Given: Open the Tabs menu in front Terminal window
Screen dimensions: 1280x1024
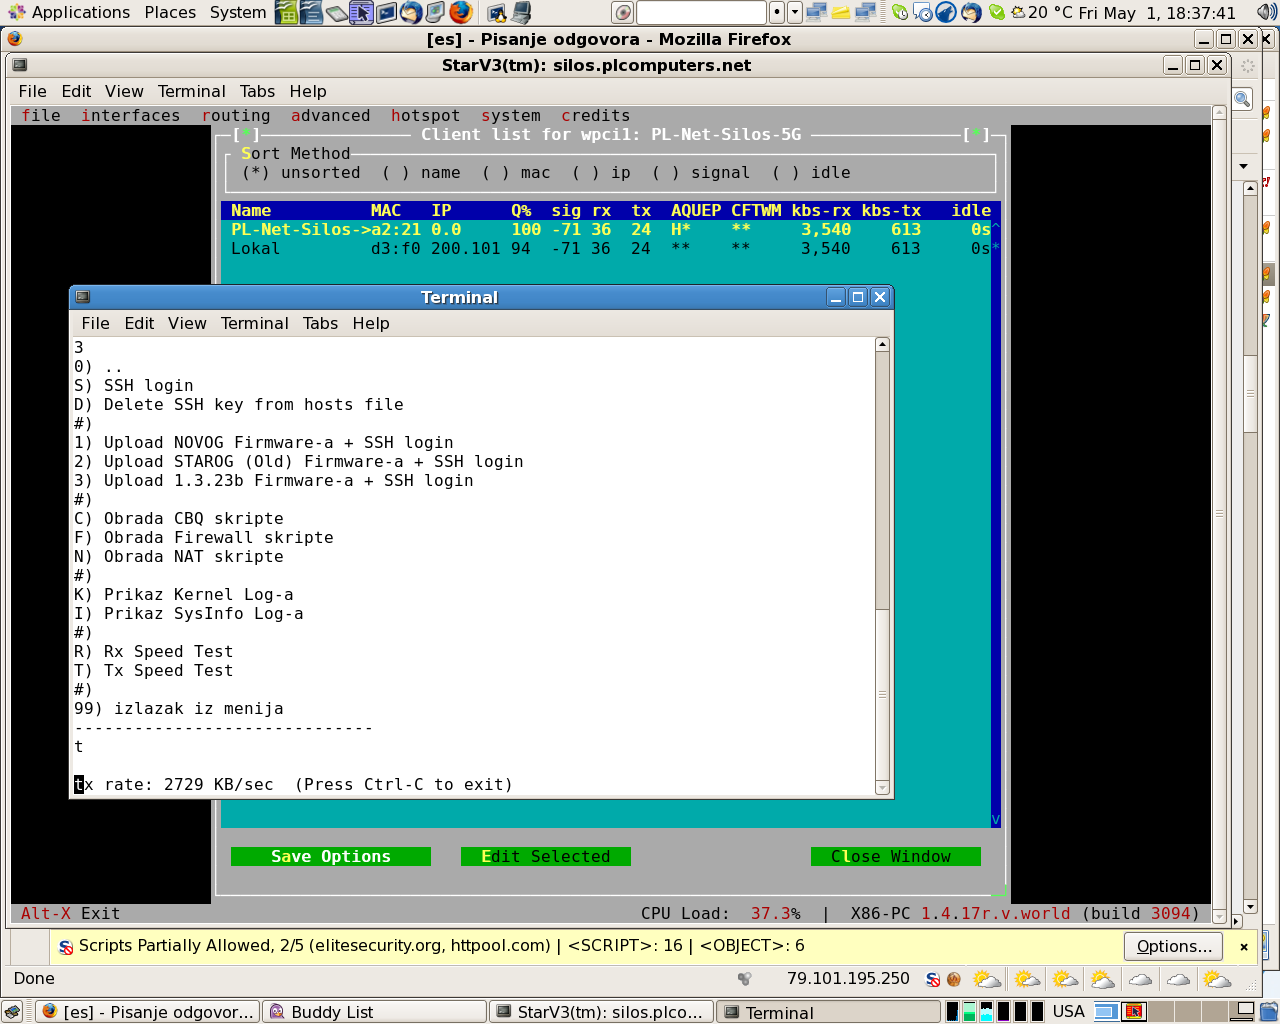Looking at the screenshot, I should click(x=320, y=323).
